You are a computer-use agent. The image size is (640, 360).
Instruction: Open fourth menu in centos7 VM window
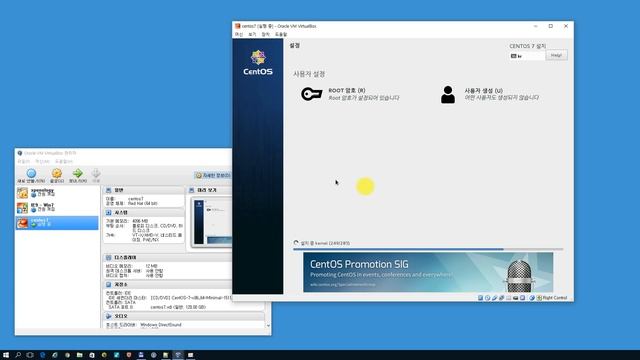281,35
